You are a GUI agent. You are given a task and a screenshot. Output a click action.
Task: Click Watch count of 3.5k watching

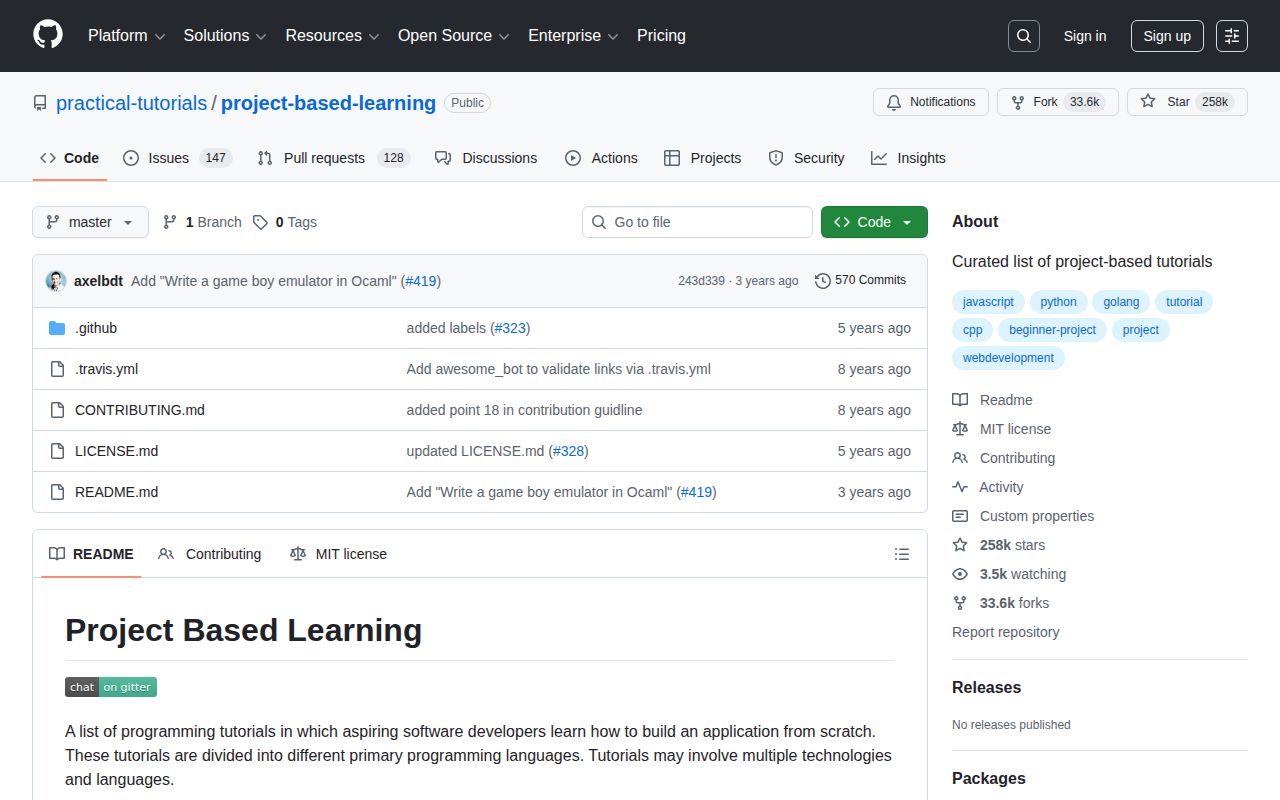pos(1022,574)
